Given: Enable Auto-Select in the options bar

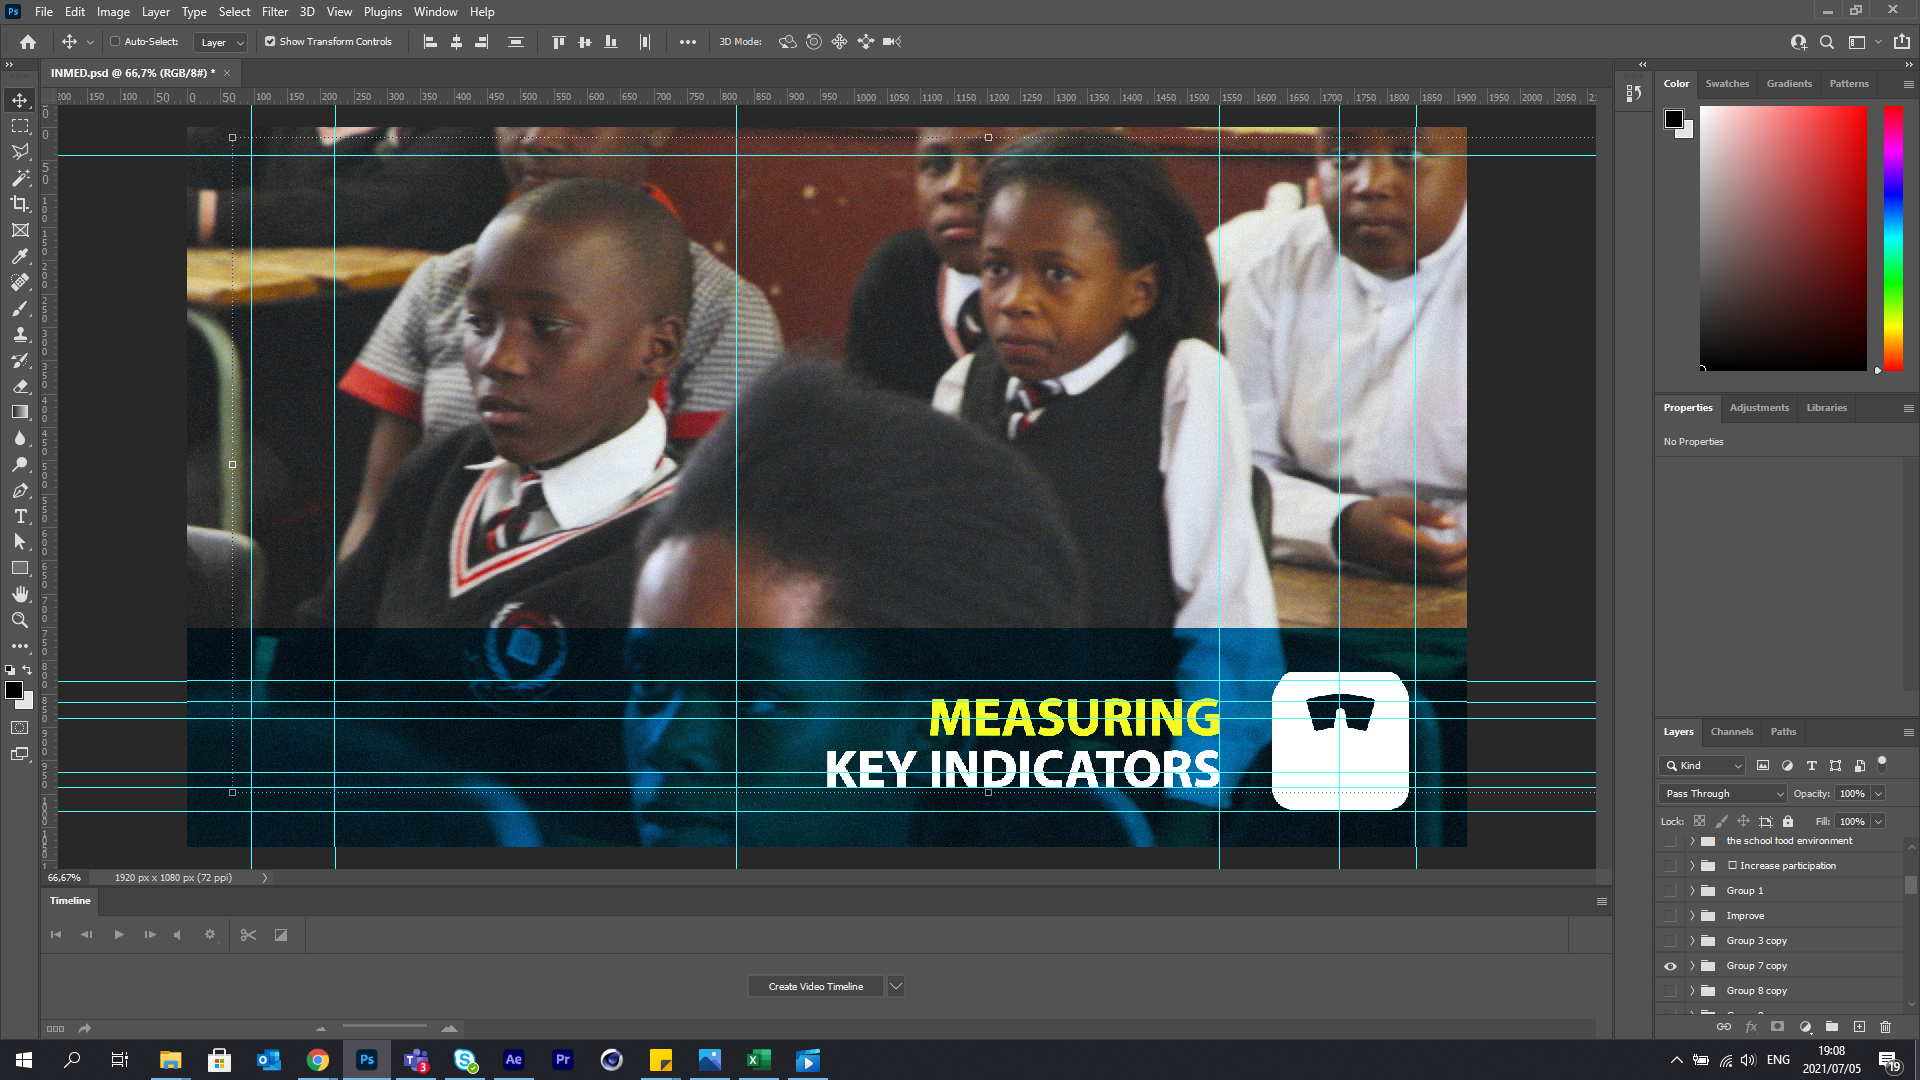Looking at the screenshot, I should coord(116,41).
